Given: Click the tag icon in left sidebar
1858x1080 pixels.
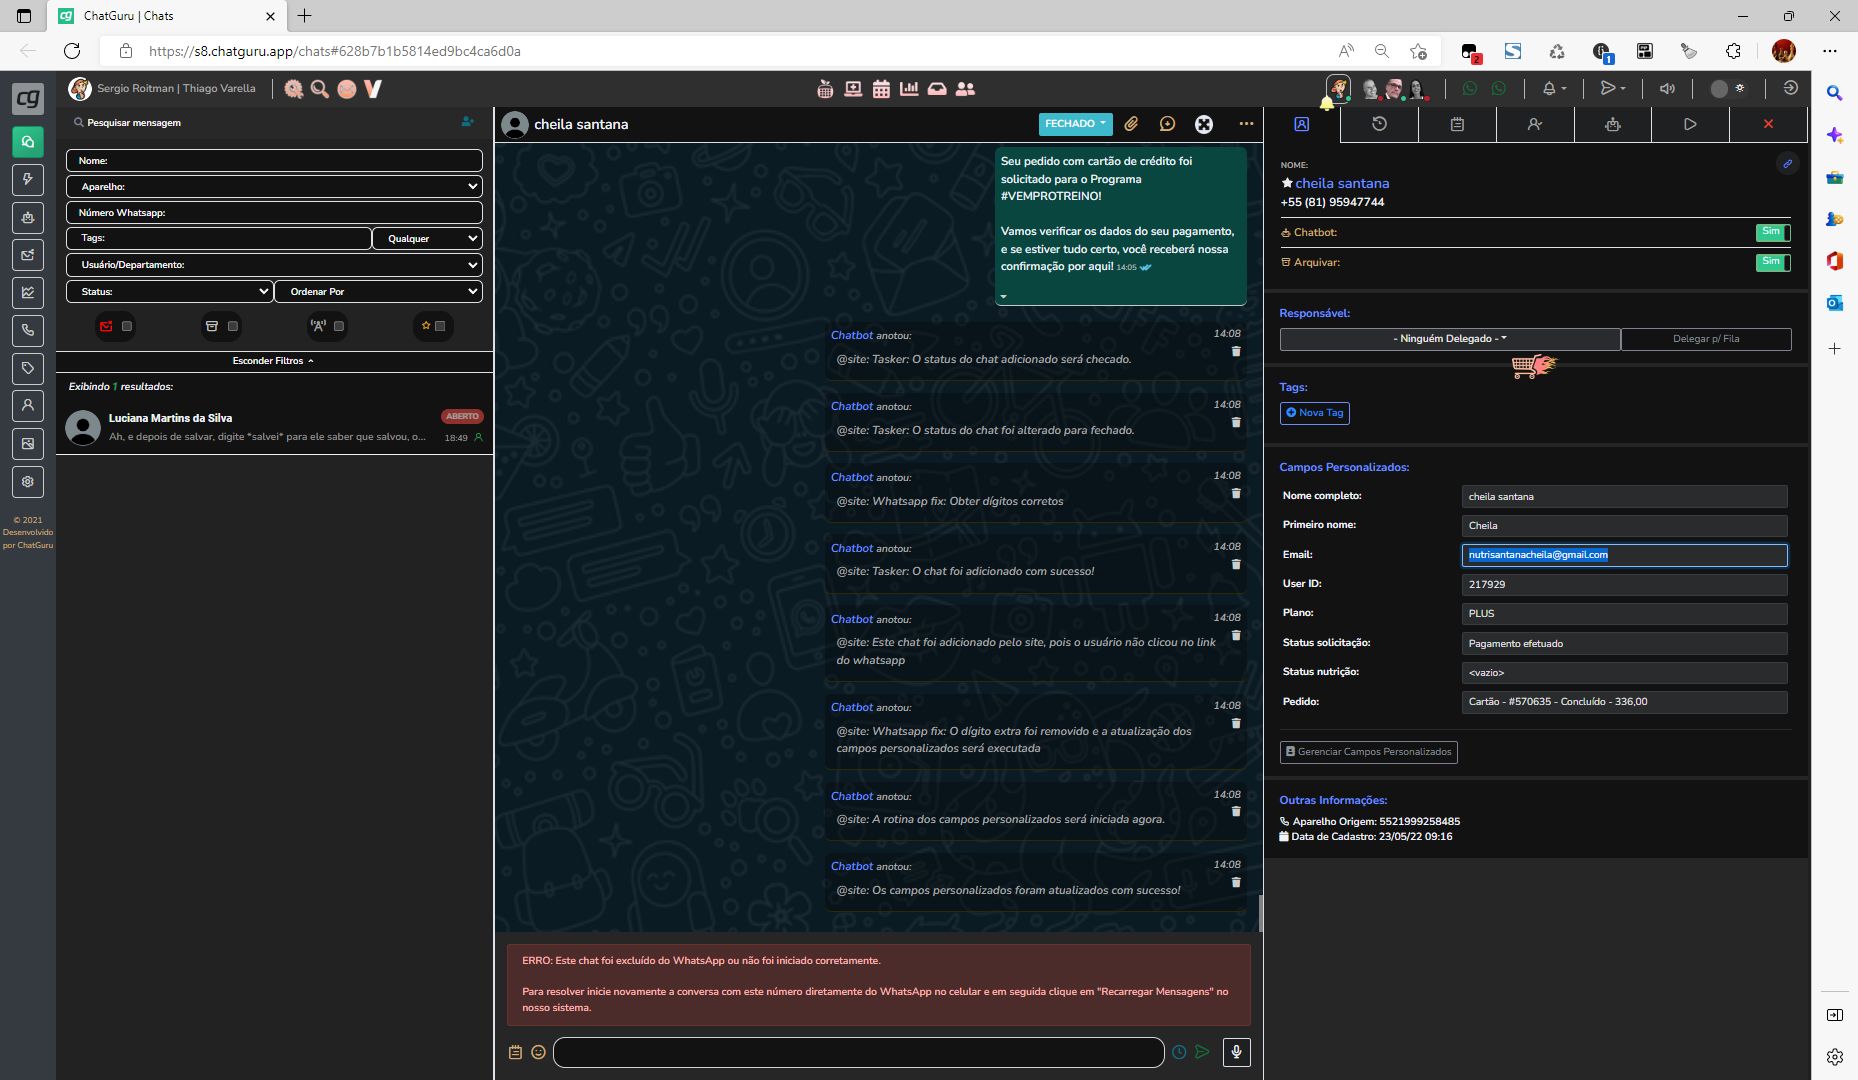Looking at the screenshot, I should tap(28, 369).
